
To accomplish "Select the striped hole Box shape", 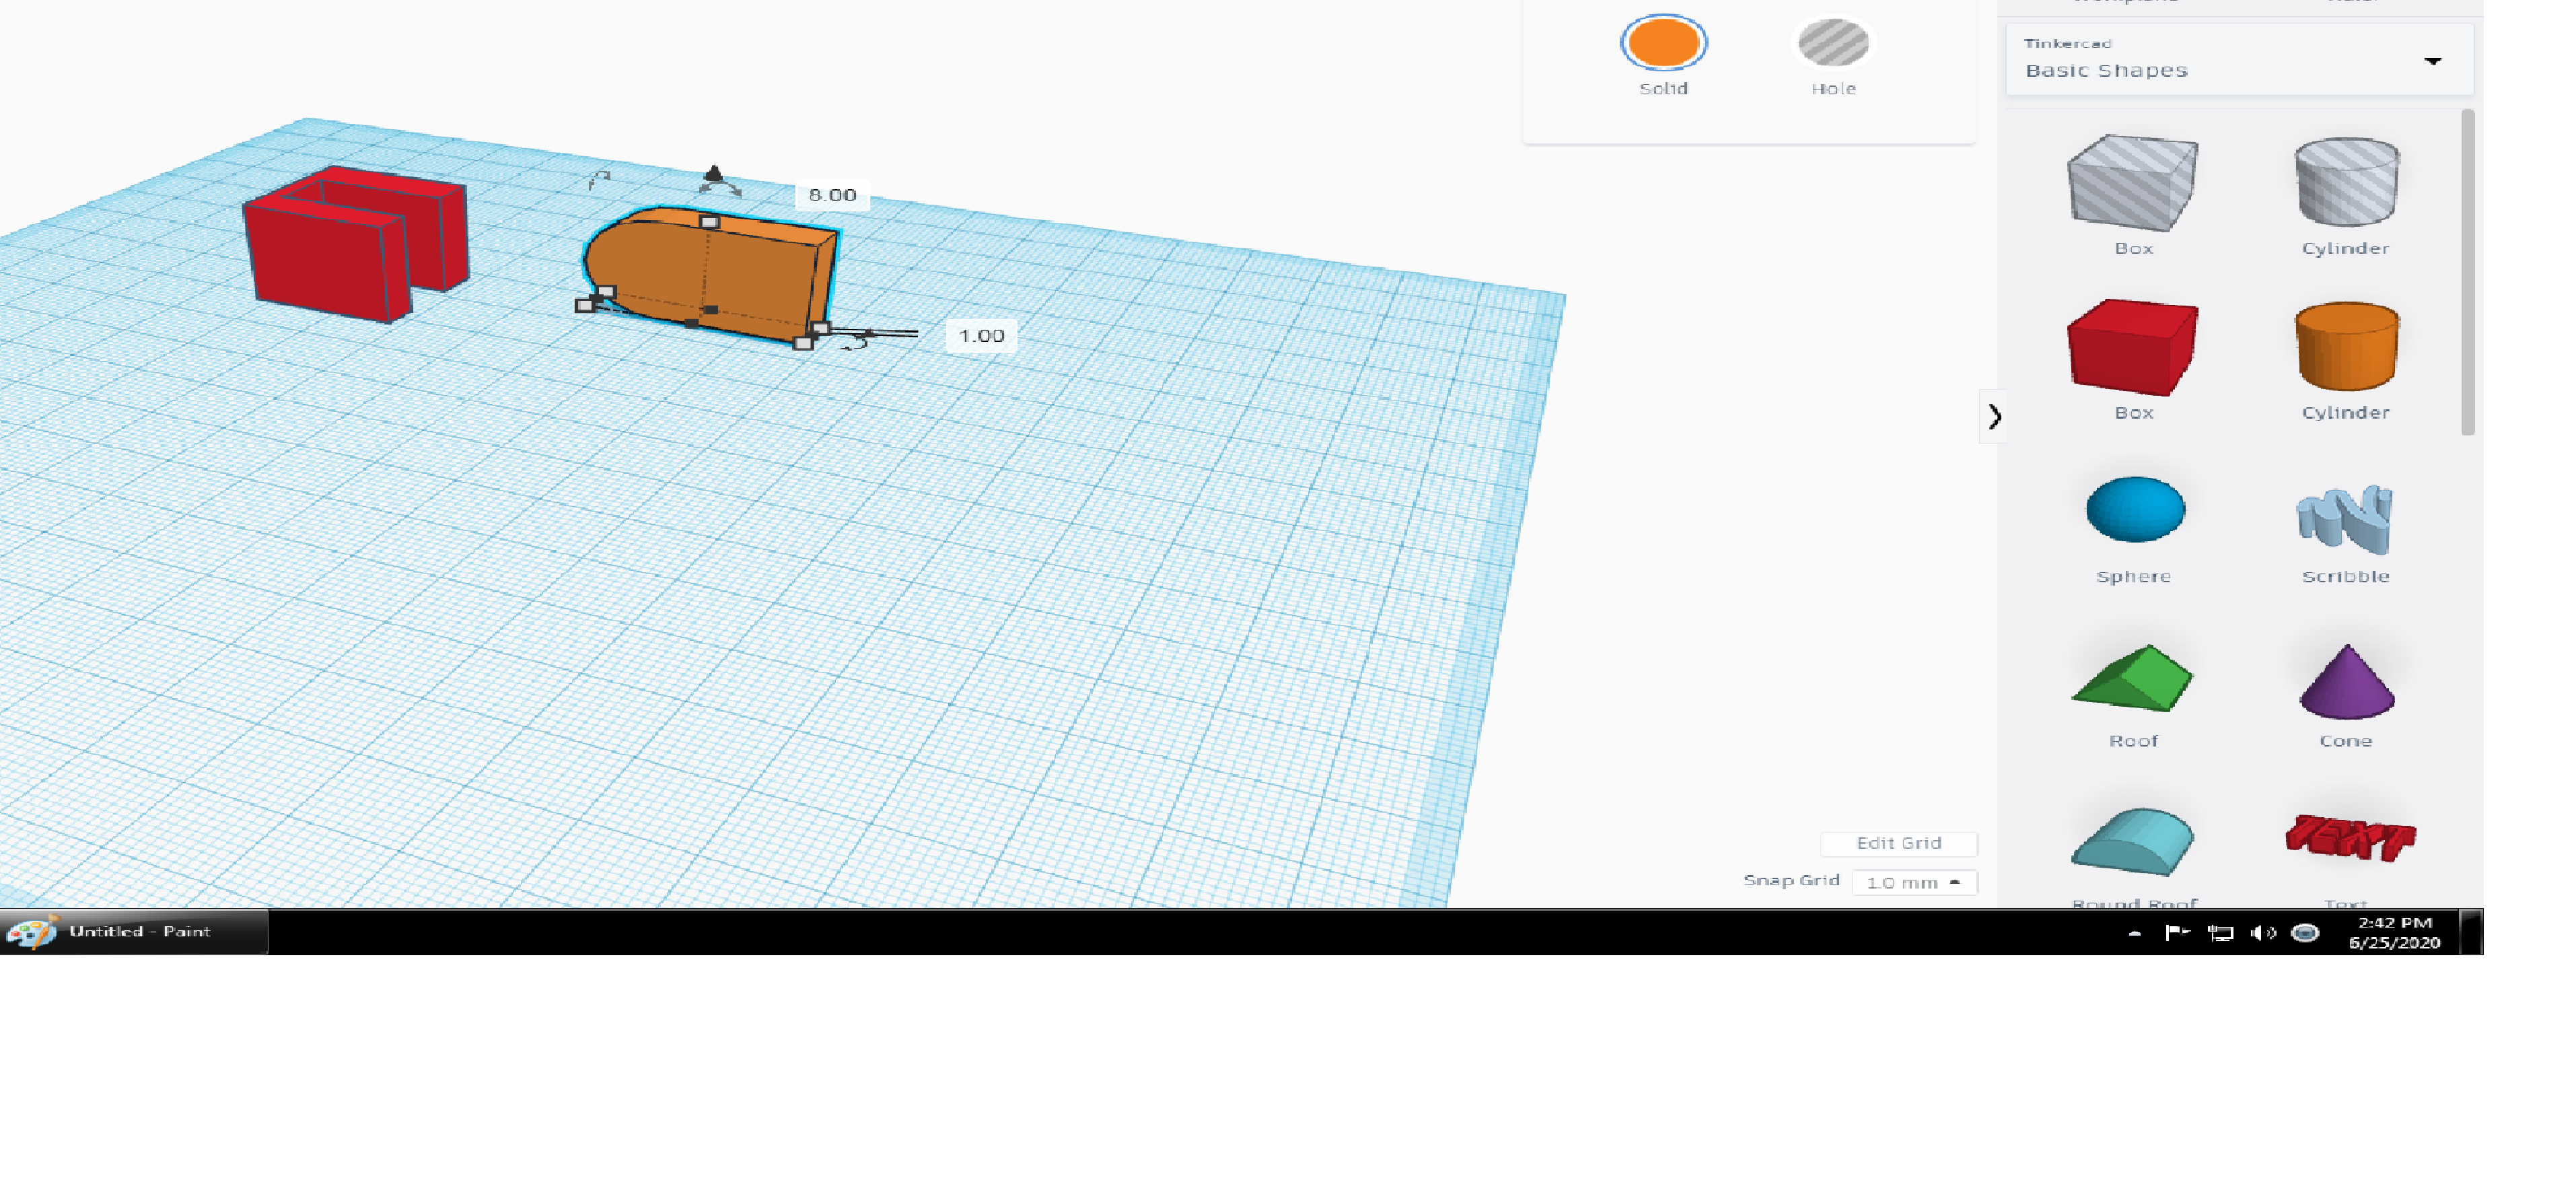I will pos(2132,183).
